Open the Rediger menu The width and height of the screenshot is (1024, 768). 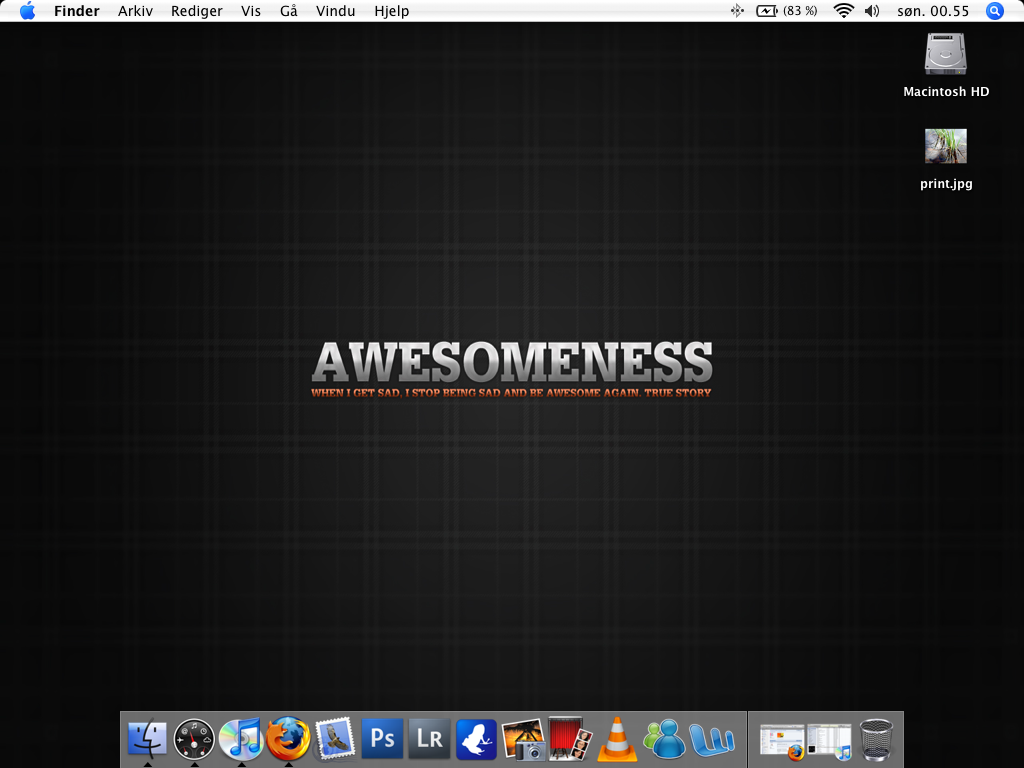(x=197, y=11)
